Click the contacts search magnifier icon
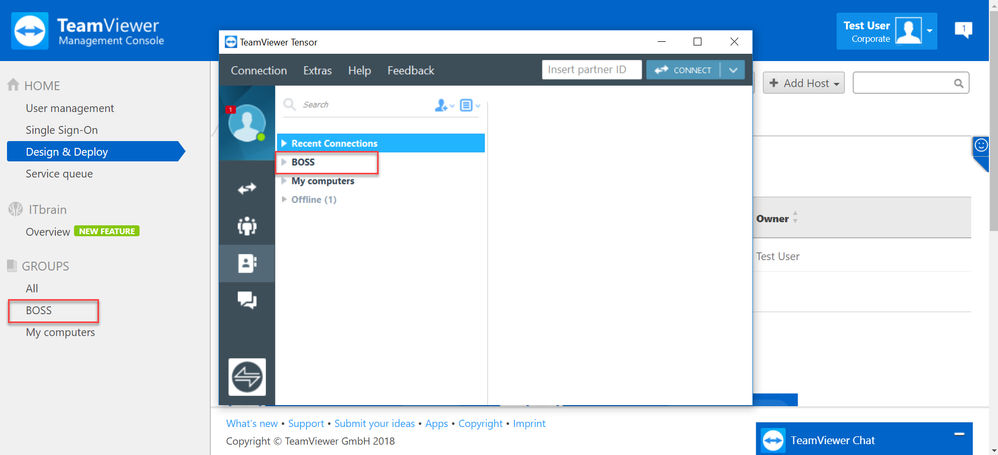 [289, 104]
